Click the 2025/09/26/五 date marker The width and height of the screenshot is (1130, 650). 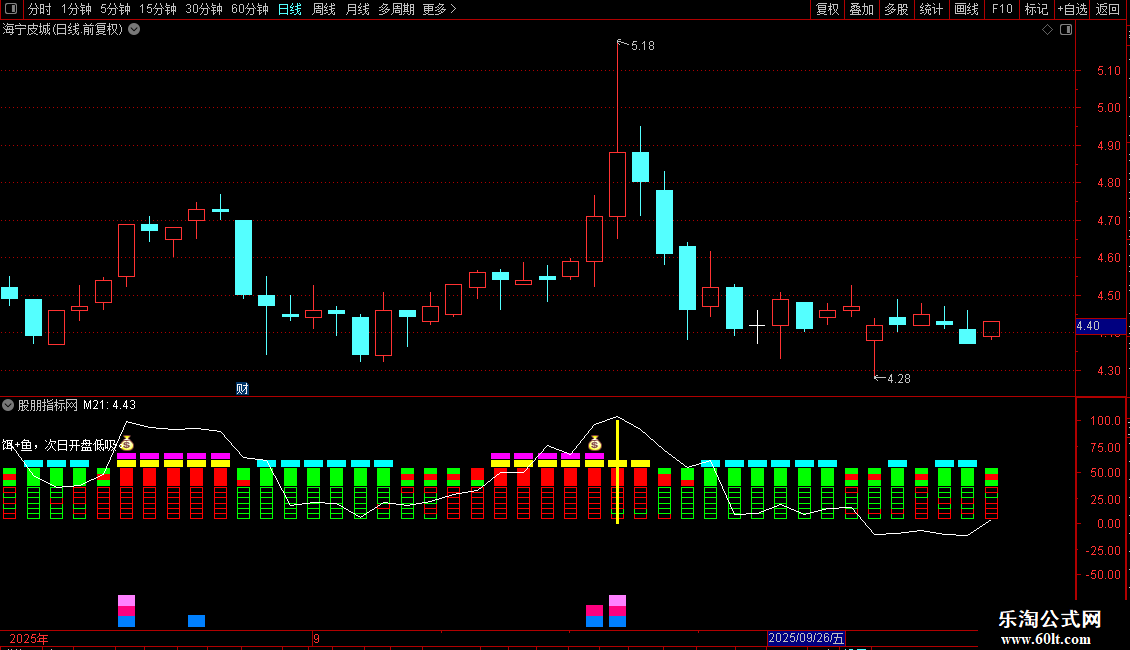coord(806,638)
